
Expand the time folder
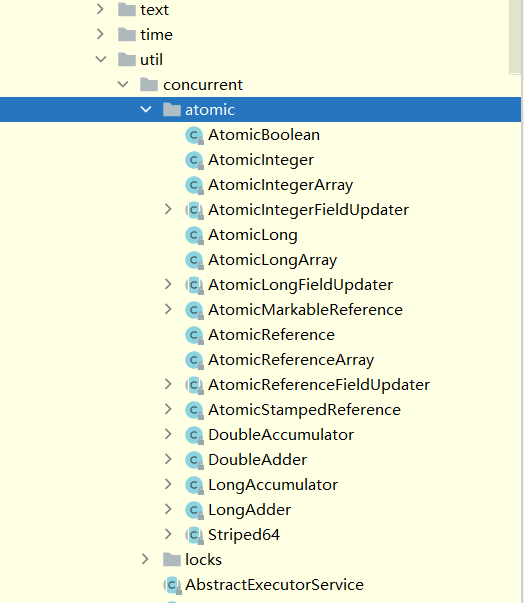point(100,34)
